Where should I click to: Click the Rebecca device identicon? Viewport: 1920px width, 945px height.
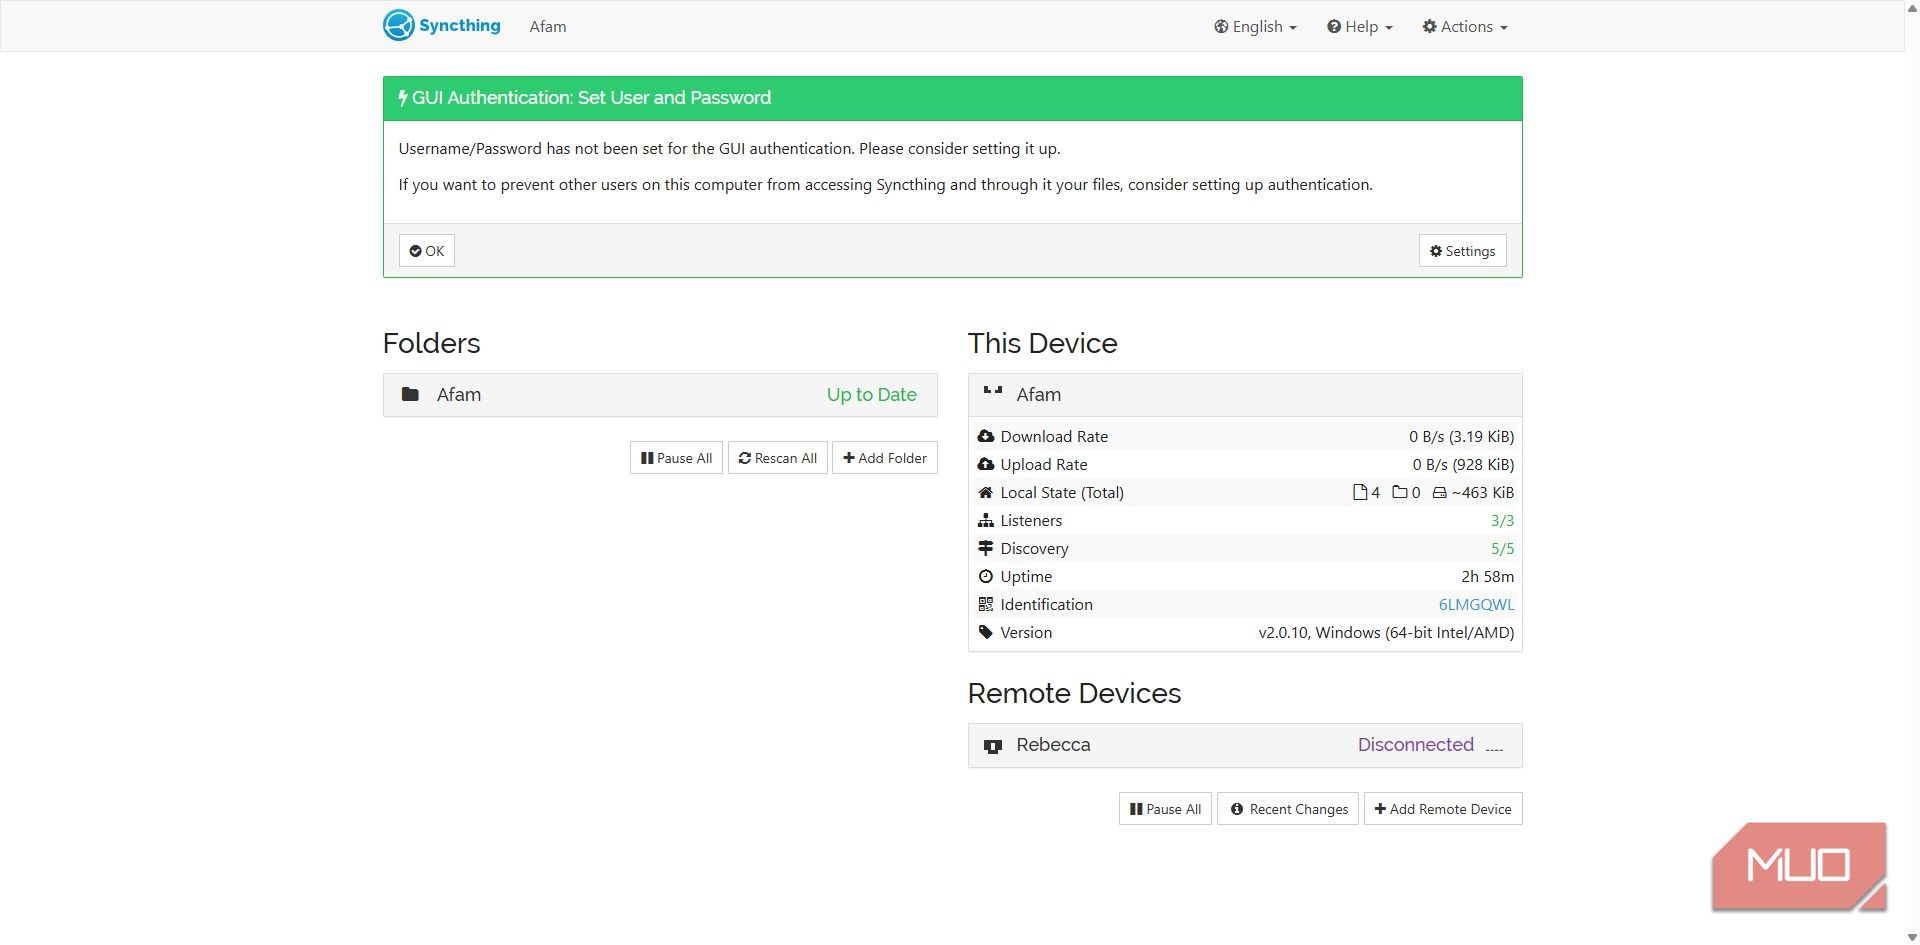[993, 746]
